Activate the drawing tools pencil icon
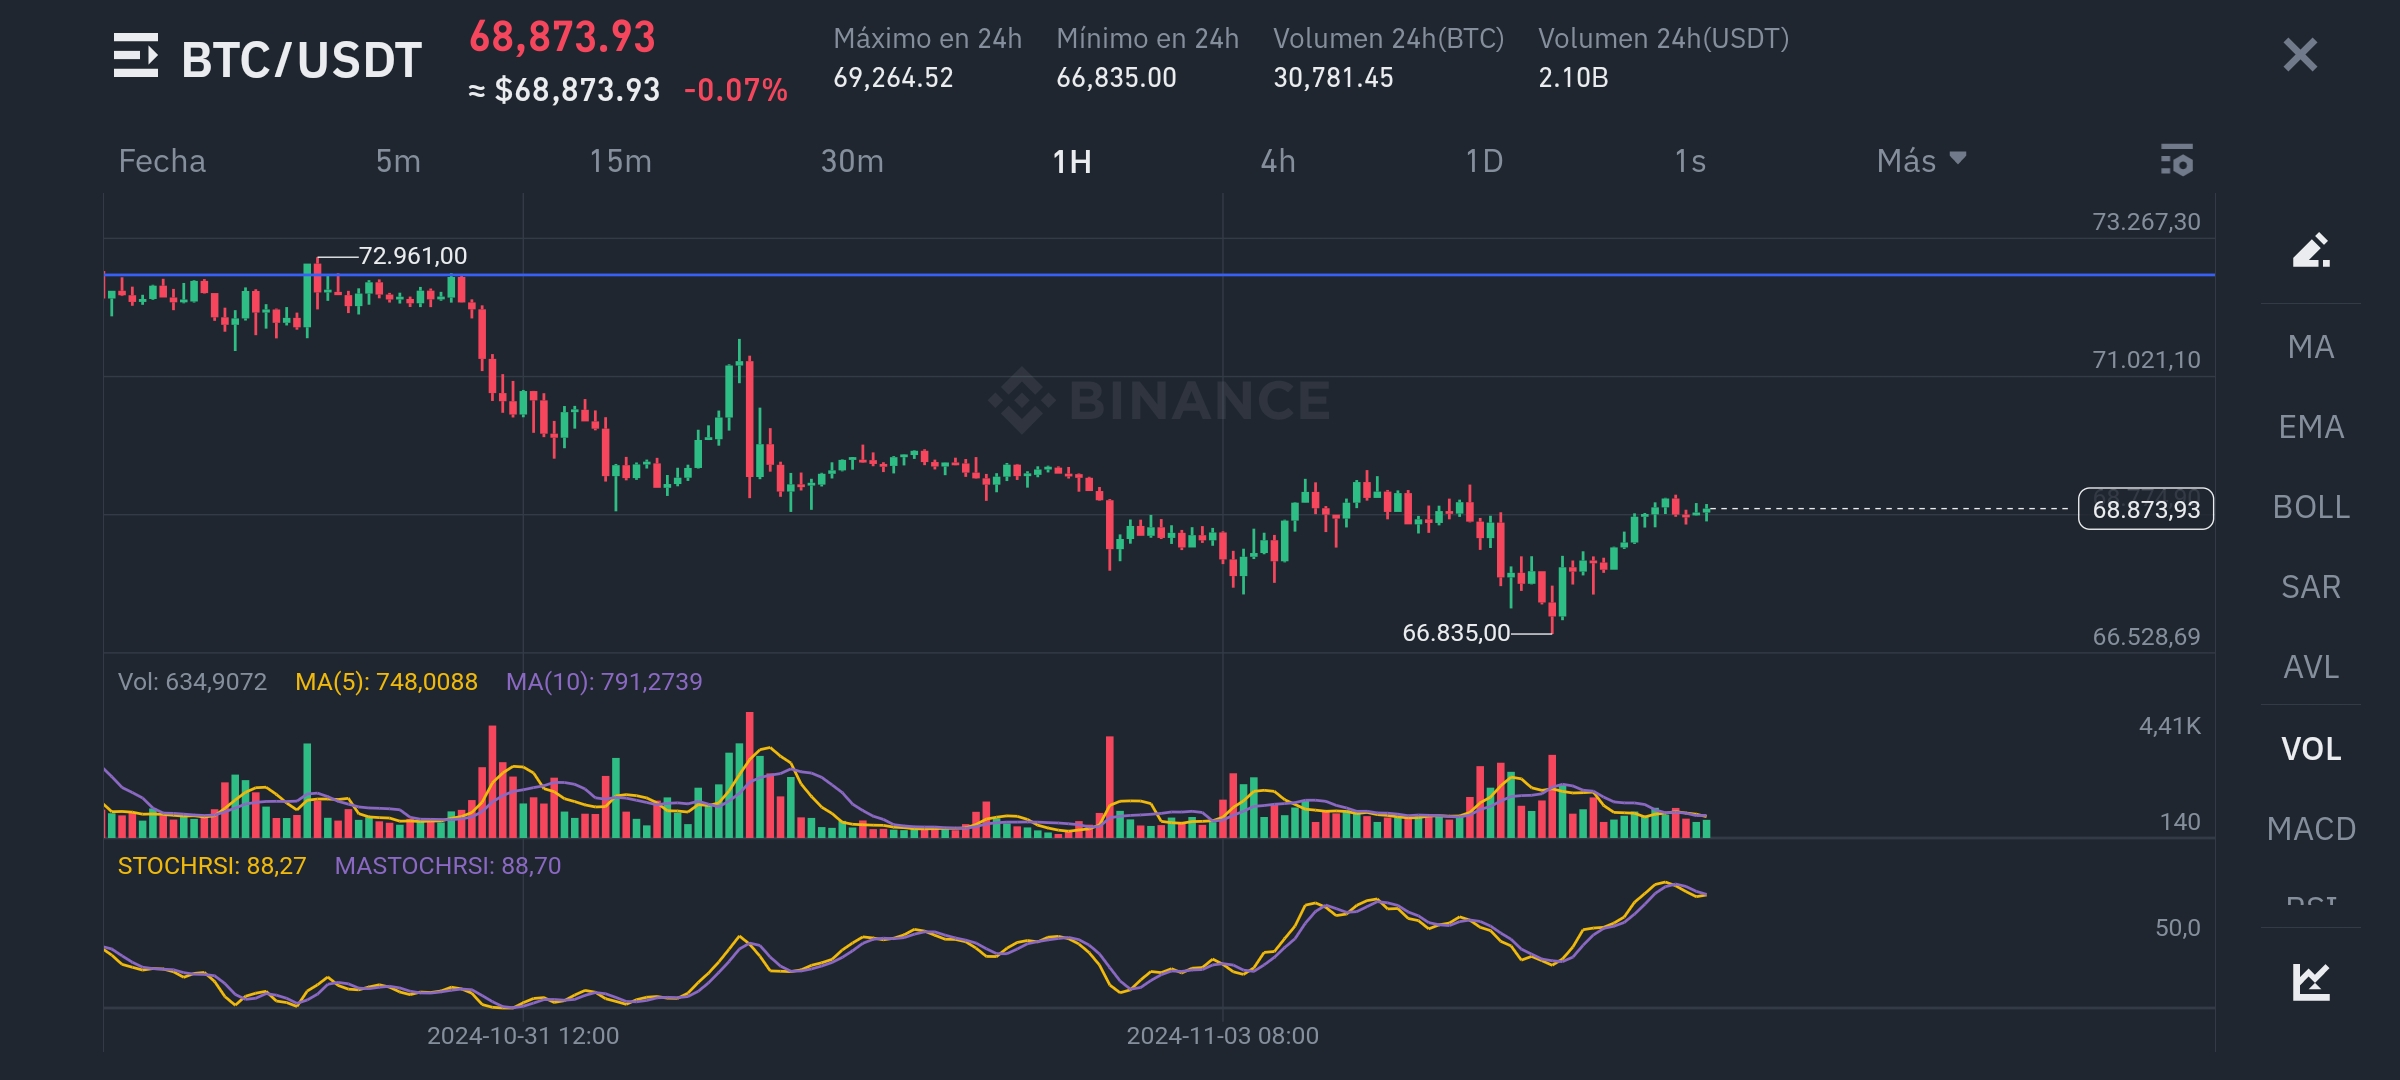The height and width of the screenshot is (1080, 2400). [2311, 250]
